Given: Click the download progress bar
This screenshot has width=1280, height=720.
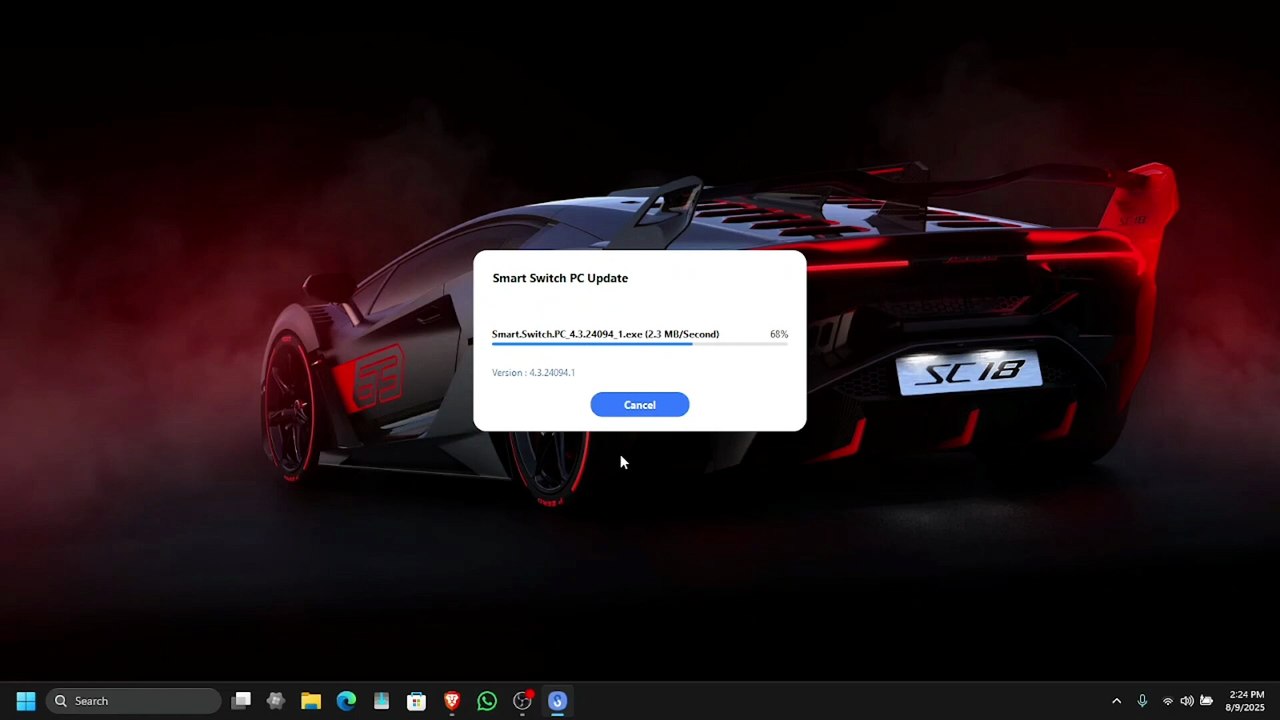Looking at the screenshot, I should pyautogui.click(x=639, y=344).
